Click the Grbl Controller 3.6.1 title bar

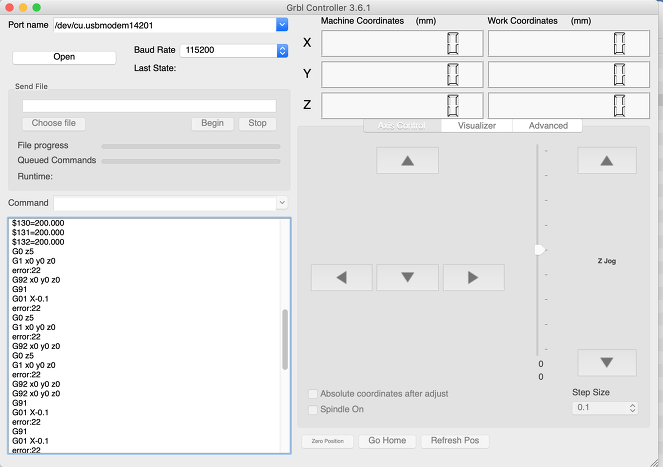point(329,8)
